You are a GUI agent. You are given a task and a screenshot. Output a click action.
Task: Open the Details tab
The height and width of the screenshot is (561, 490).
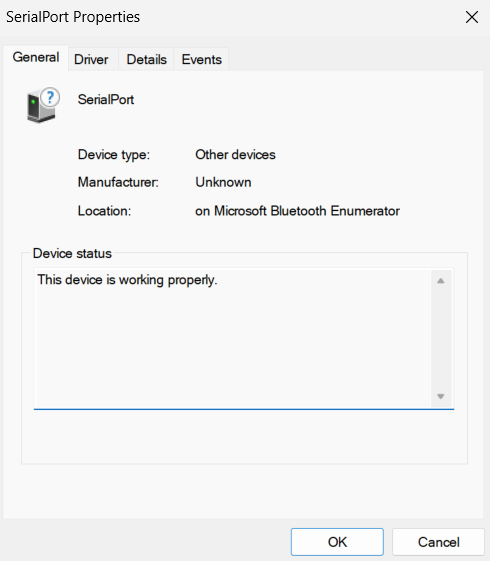point(146,59)
